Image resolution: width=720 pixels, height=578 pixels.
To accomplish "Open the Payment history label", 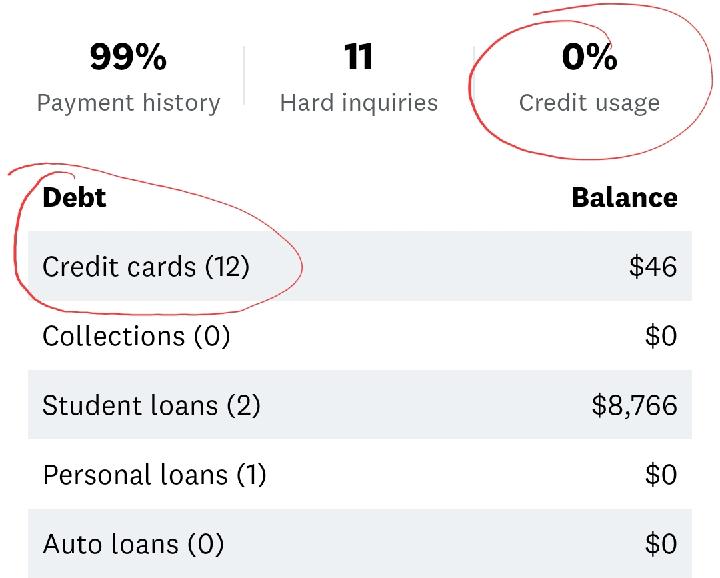I will pos(128,102).
